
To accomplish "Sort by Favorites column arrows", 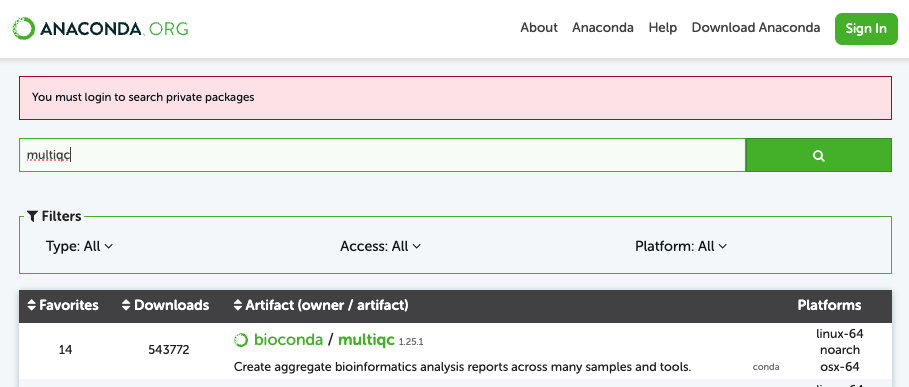I will pos(32,305).
